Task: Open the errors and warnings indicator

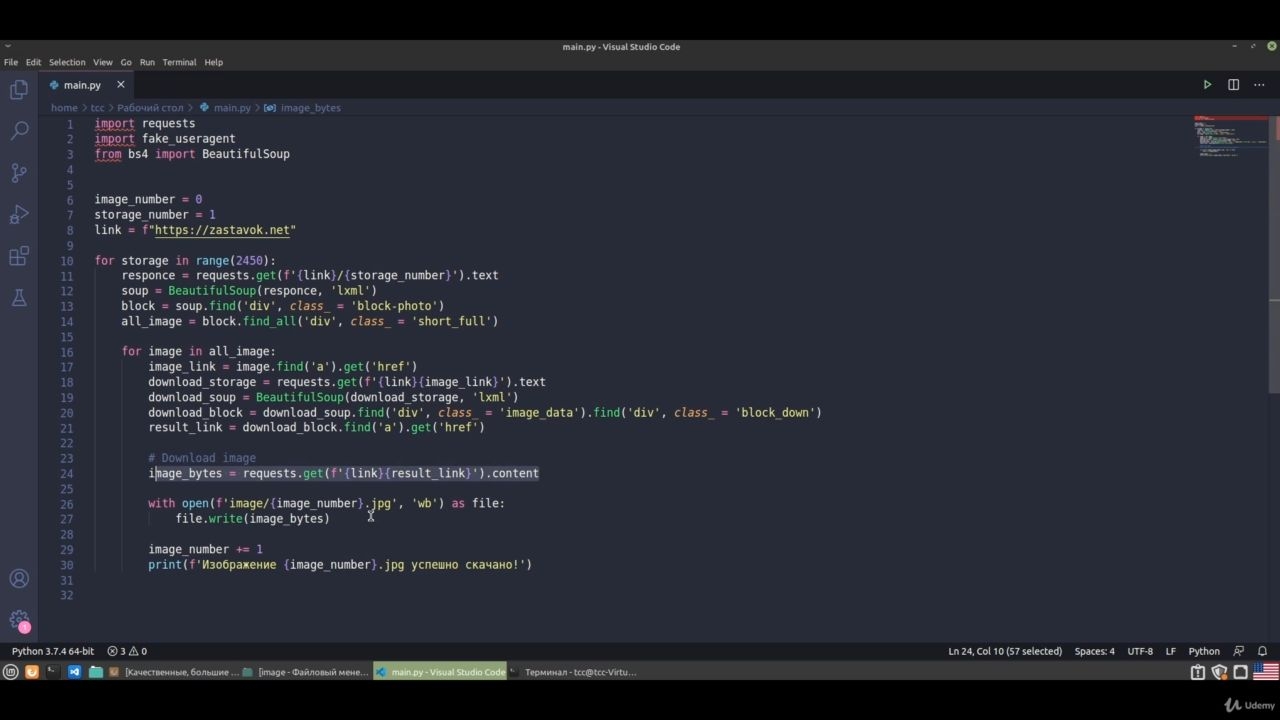Action: (x=127, y=651)
